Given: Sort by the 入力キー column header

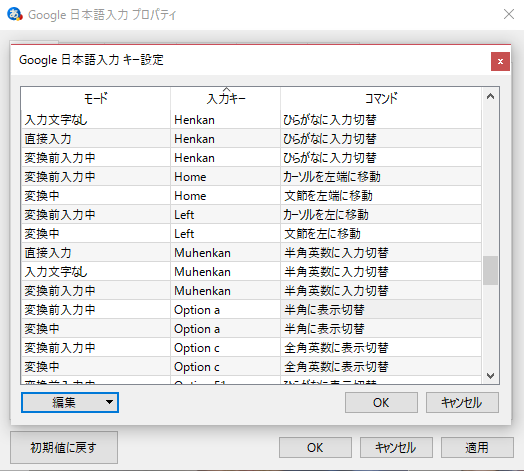Looking at the screenshot, I should tap(226, 99).
